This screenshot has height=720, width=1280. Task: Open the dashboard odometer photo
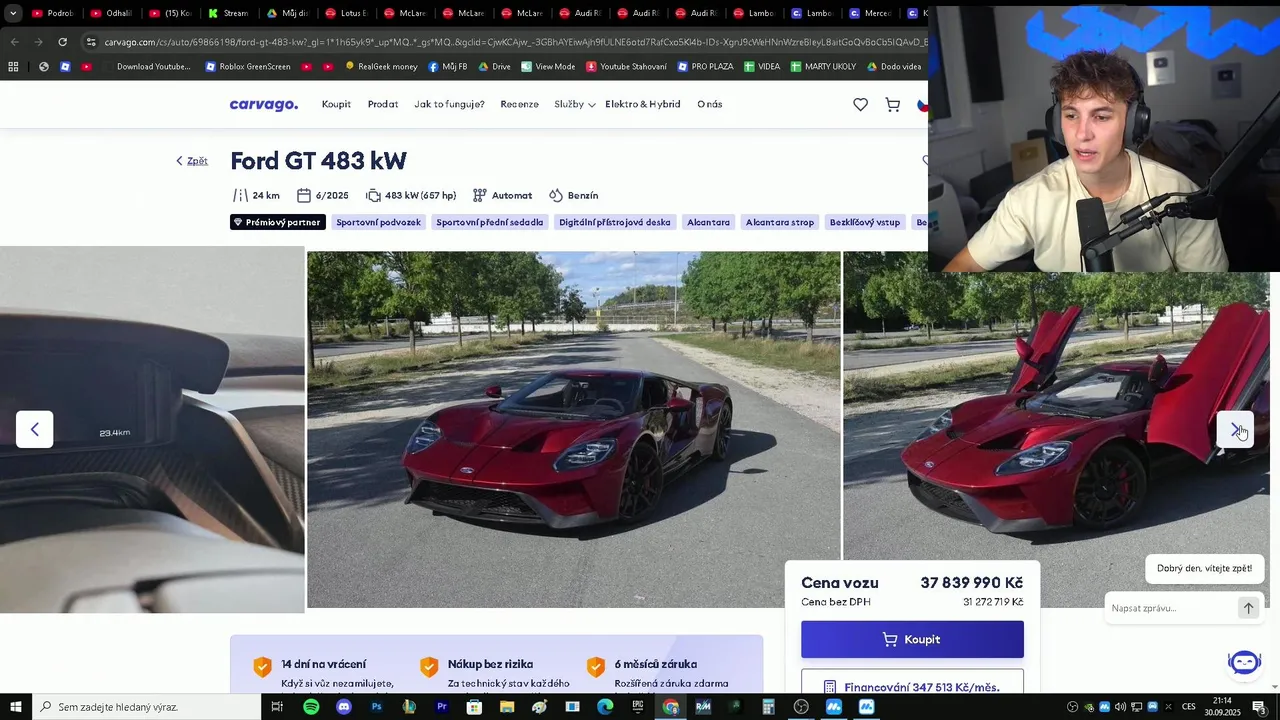pos(152,429)
